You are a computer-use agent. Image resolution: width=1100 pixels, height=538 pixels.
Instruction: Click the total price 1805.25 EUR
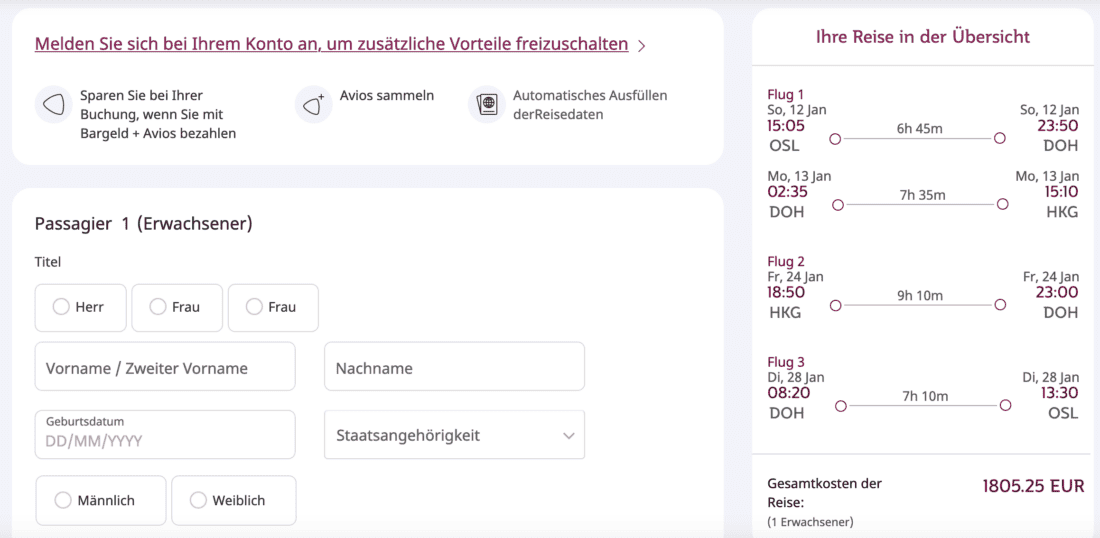[x=1033, y=486]
